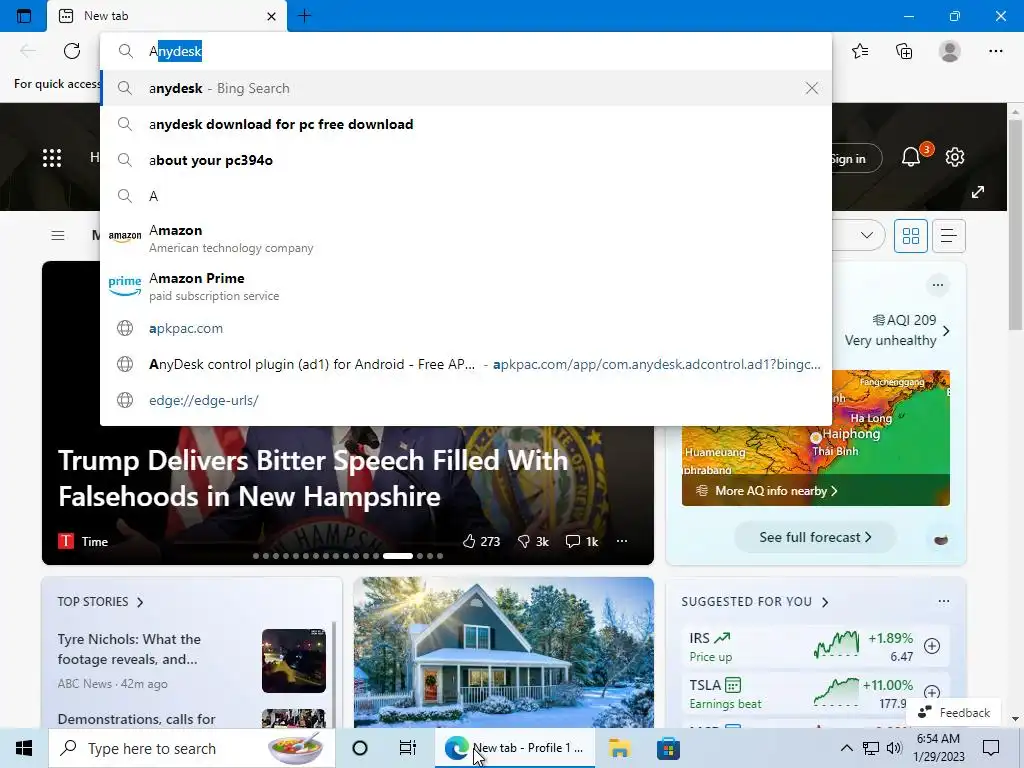Viewport: 1024px width, 768px height.
Task: Choose 'about your pc394o' suggestion
Action: [x=466, y=160]
